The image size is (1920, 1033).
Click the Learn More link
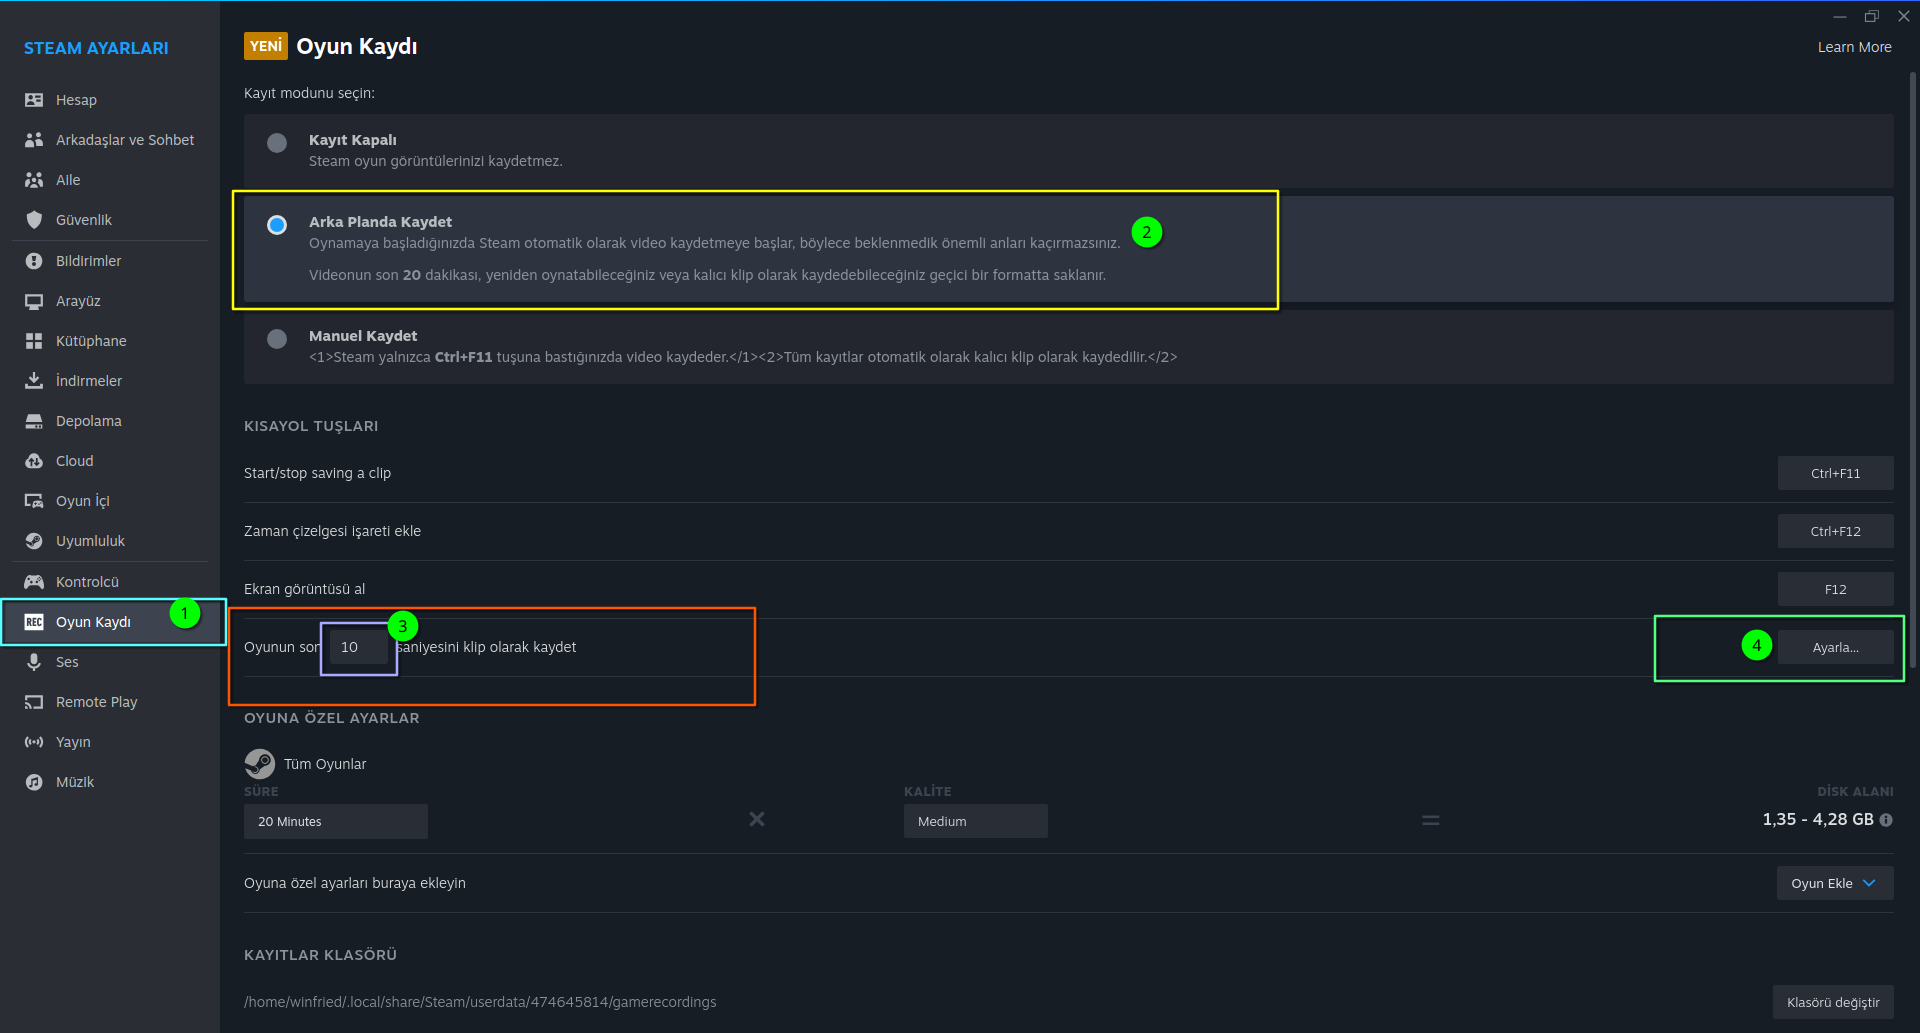point(1854,47)
